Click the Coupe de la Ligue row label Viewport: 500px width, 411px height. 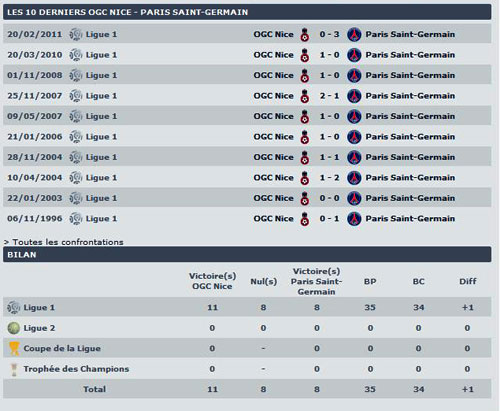(x=62, y=348)
